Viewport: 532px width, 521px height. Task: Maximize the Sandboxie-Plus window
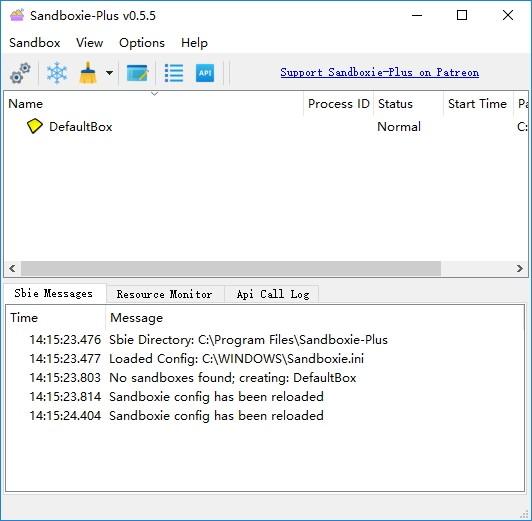pos(462,15)
